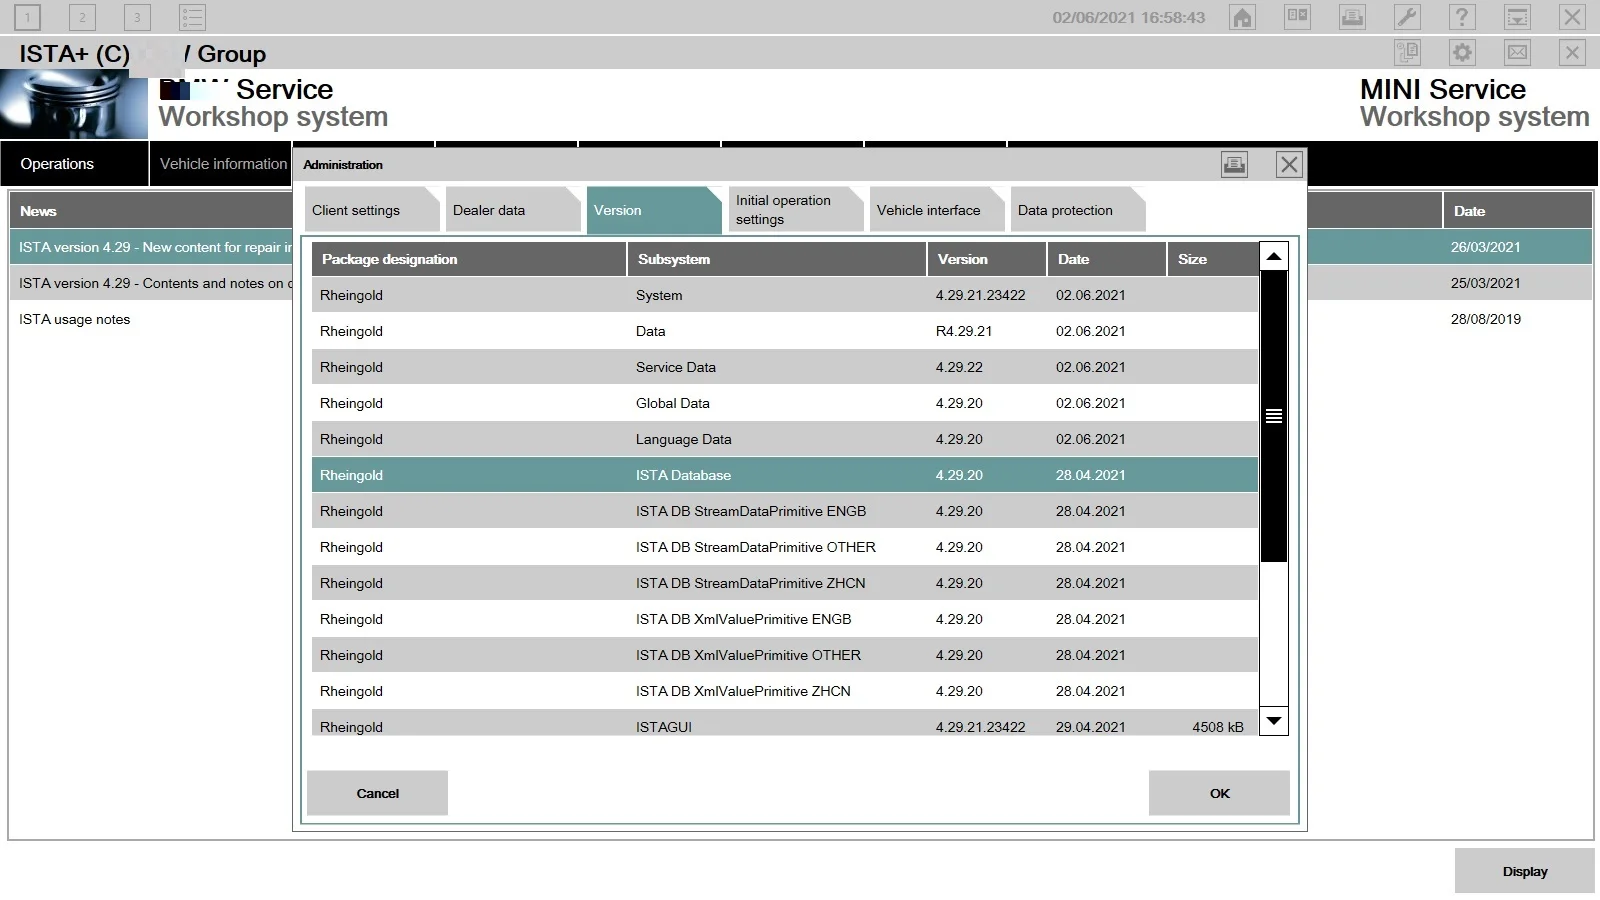This screenshot has height=900, width=1600.
Task: Print from the Administration dialog printer icon
Action: pyautogui.click(x=1234, y=165)
